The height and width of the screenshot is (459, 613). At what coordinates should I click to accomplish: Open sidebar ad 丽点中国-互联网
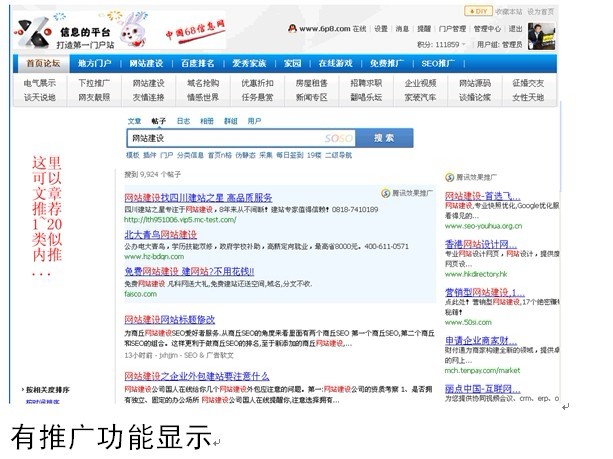click(482, 389)
